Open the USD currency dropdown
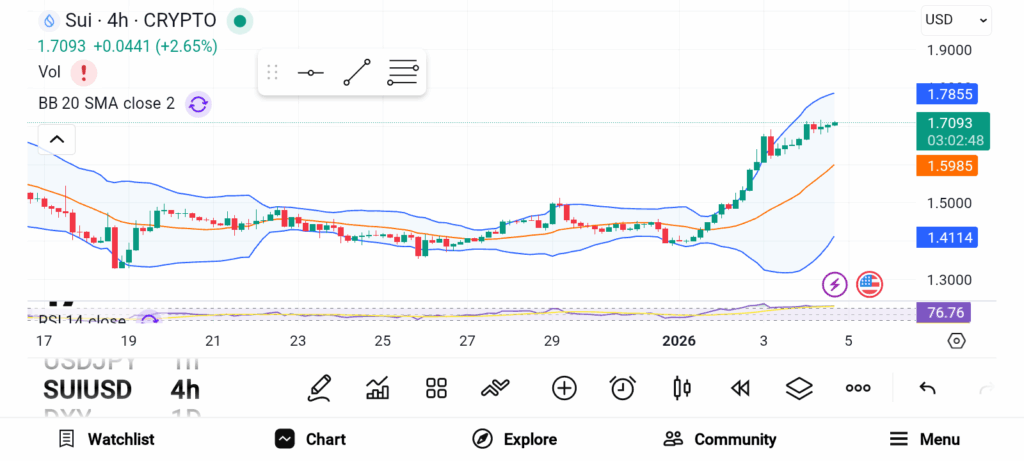The width and height of the screenshot is (1024, 461). pyautogui.click(x=955, y=19)
